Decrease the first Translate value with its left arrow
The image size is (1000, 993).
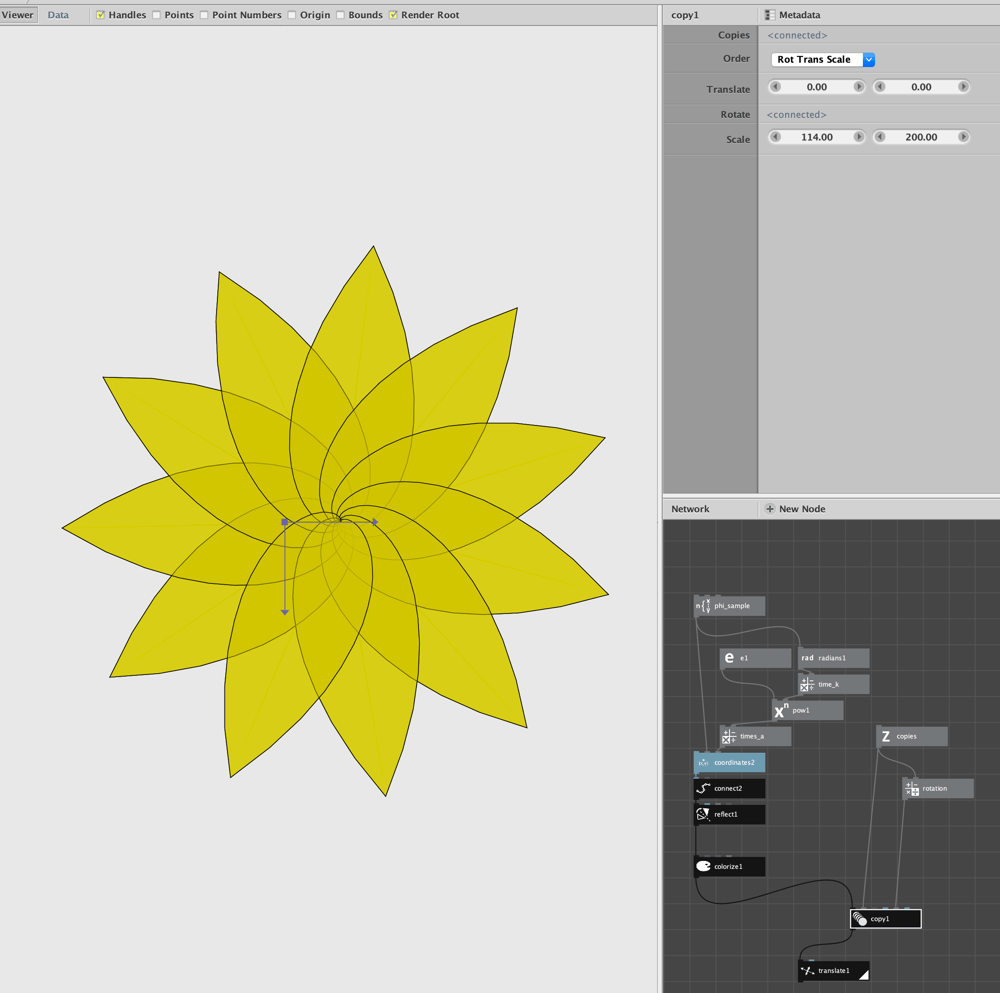[776, 87]
